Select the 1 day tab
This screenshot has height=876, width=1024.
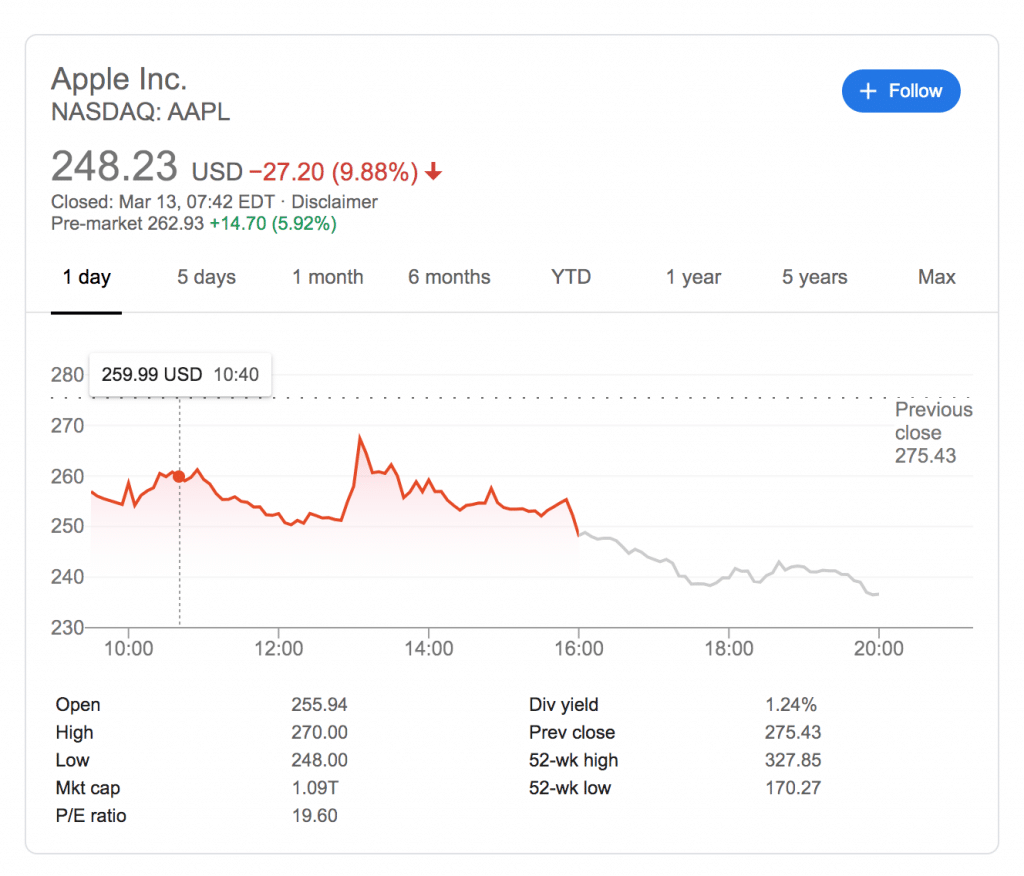[86, 277]
